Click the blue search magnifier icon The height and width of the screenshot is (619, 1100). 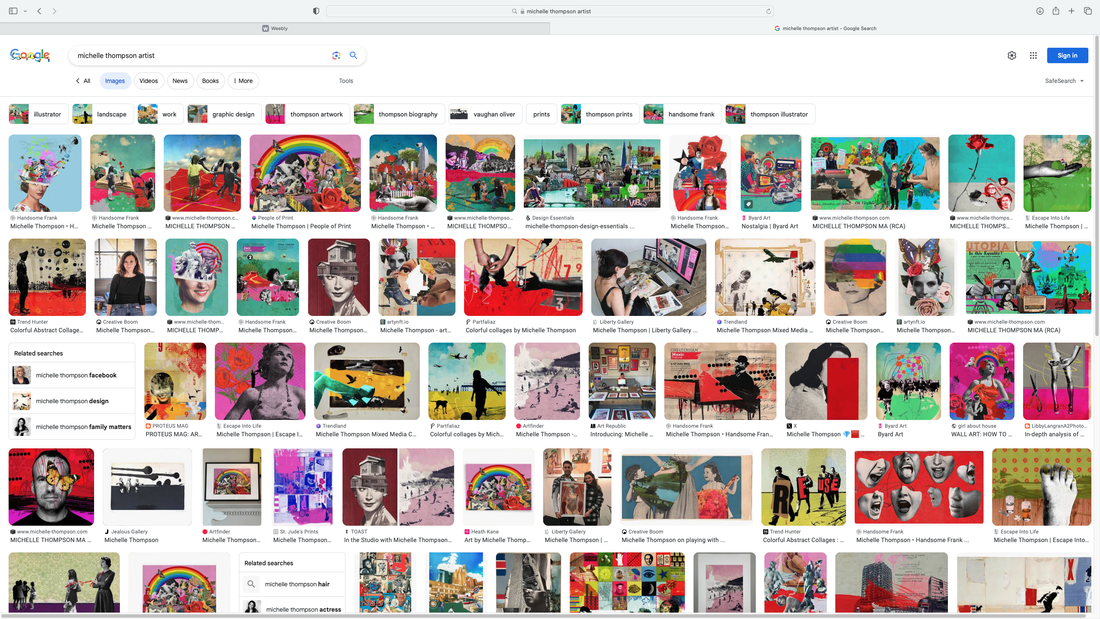(354, 55)
